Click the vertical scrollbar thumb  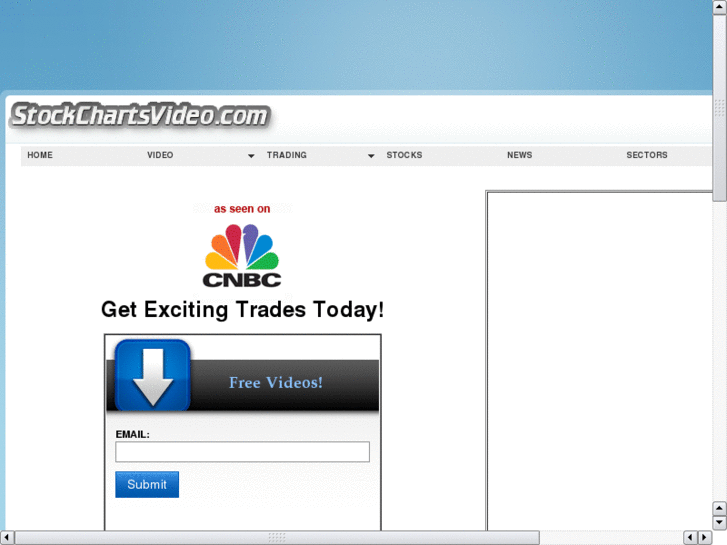click(x=719, y=108)
